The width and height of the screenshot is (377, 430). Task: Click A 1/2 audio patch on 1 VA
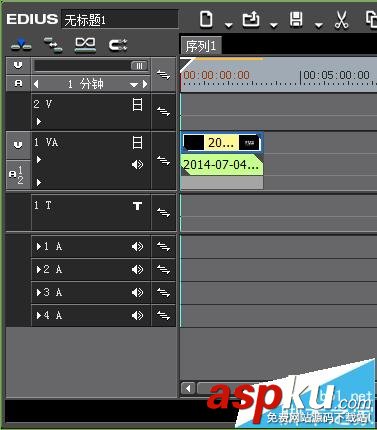point(18,175)
